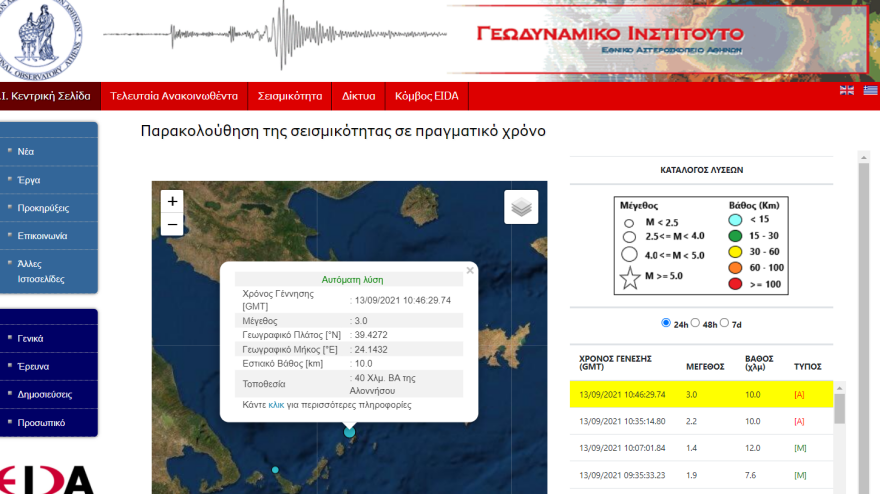Click the EIDA logo in the sidebar

pyautogui.click(x=47, y=480)
